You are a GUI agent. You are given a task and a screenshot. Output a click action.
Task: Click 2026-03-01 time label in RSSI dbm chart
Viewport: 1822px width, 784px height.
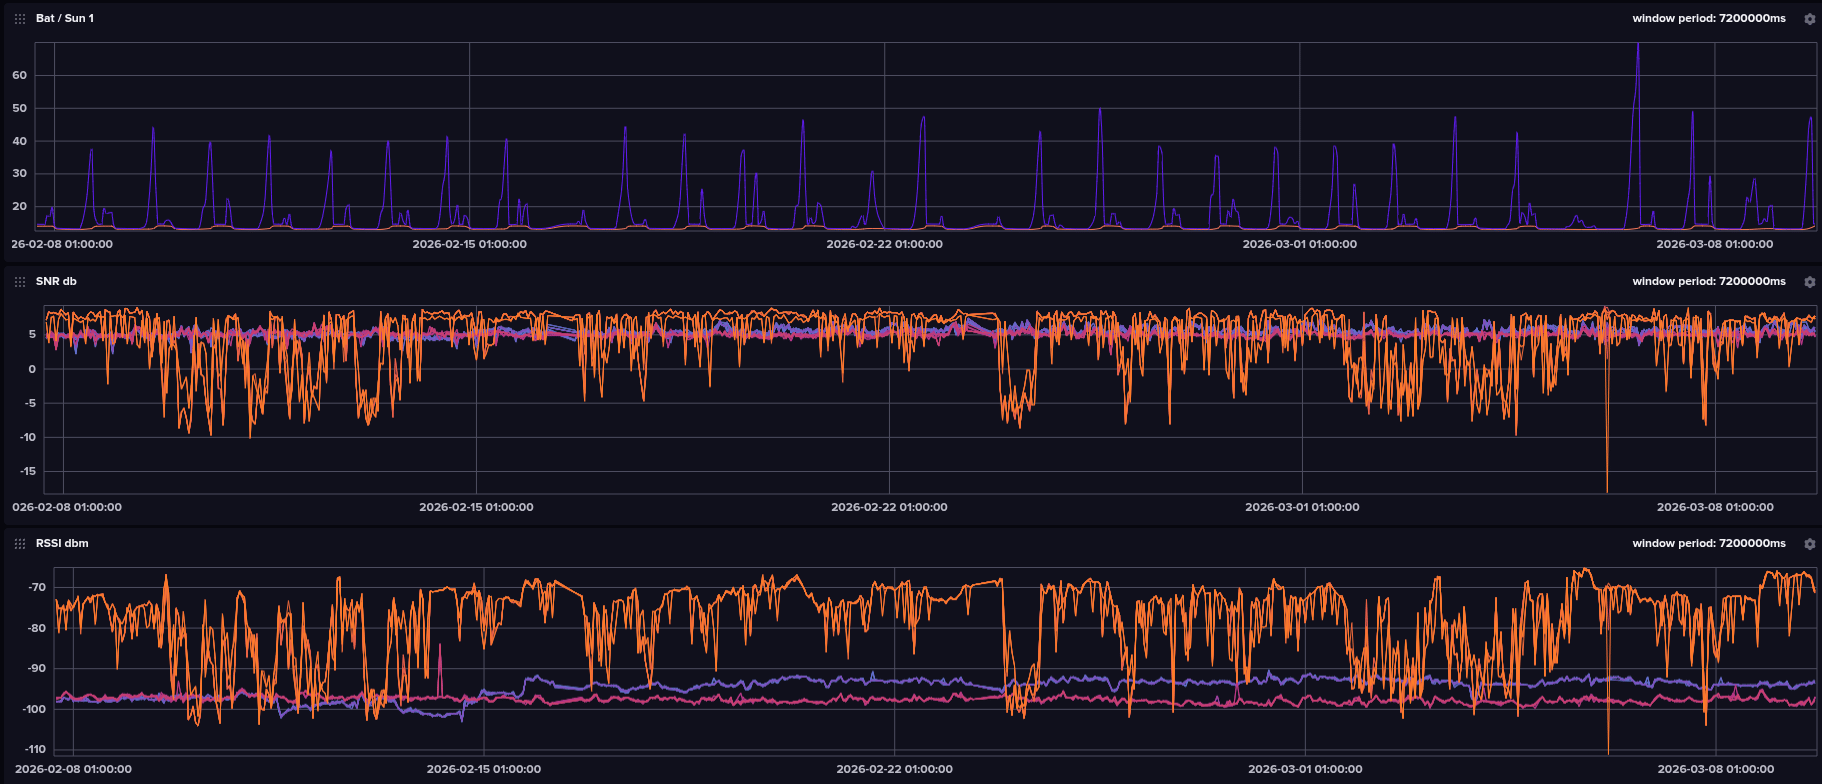[1305, 769]
